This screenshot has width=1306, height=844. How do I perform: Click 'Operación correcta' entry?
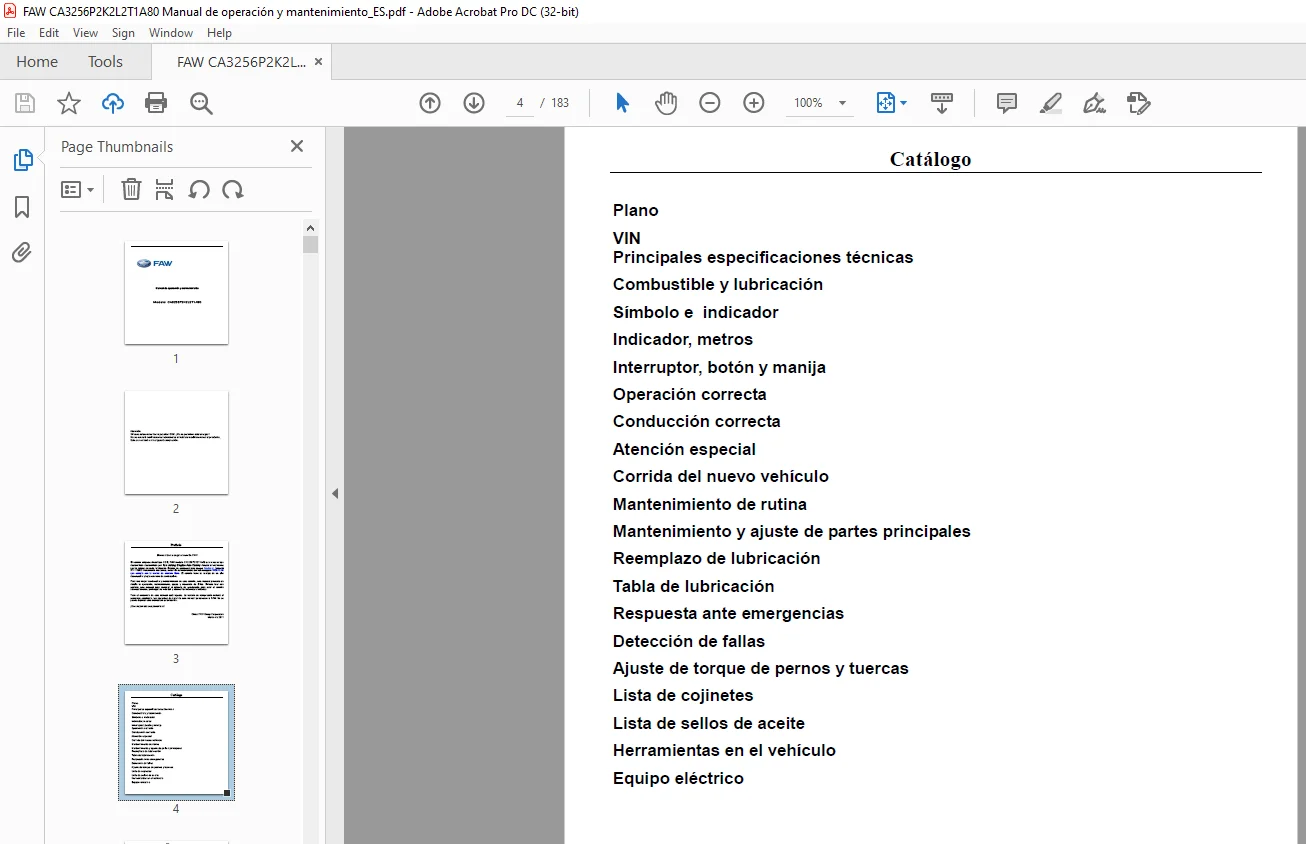pos(690,394)
